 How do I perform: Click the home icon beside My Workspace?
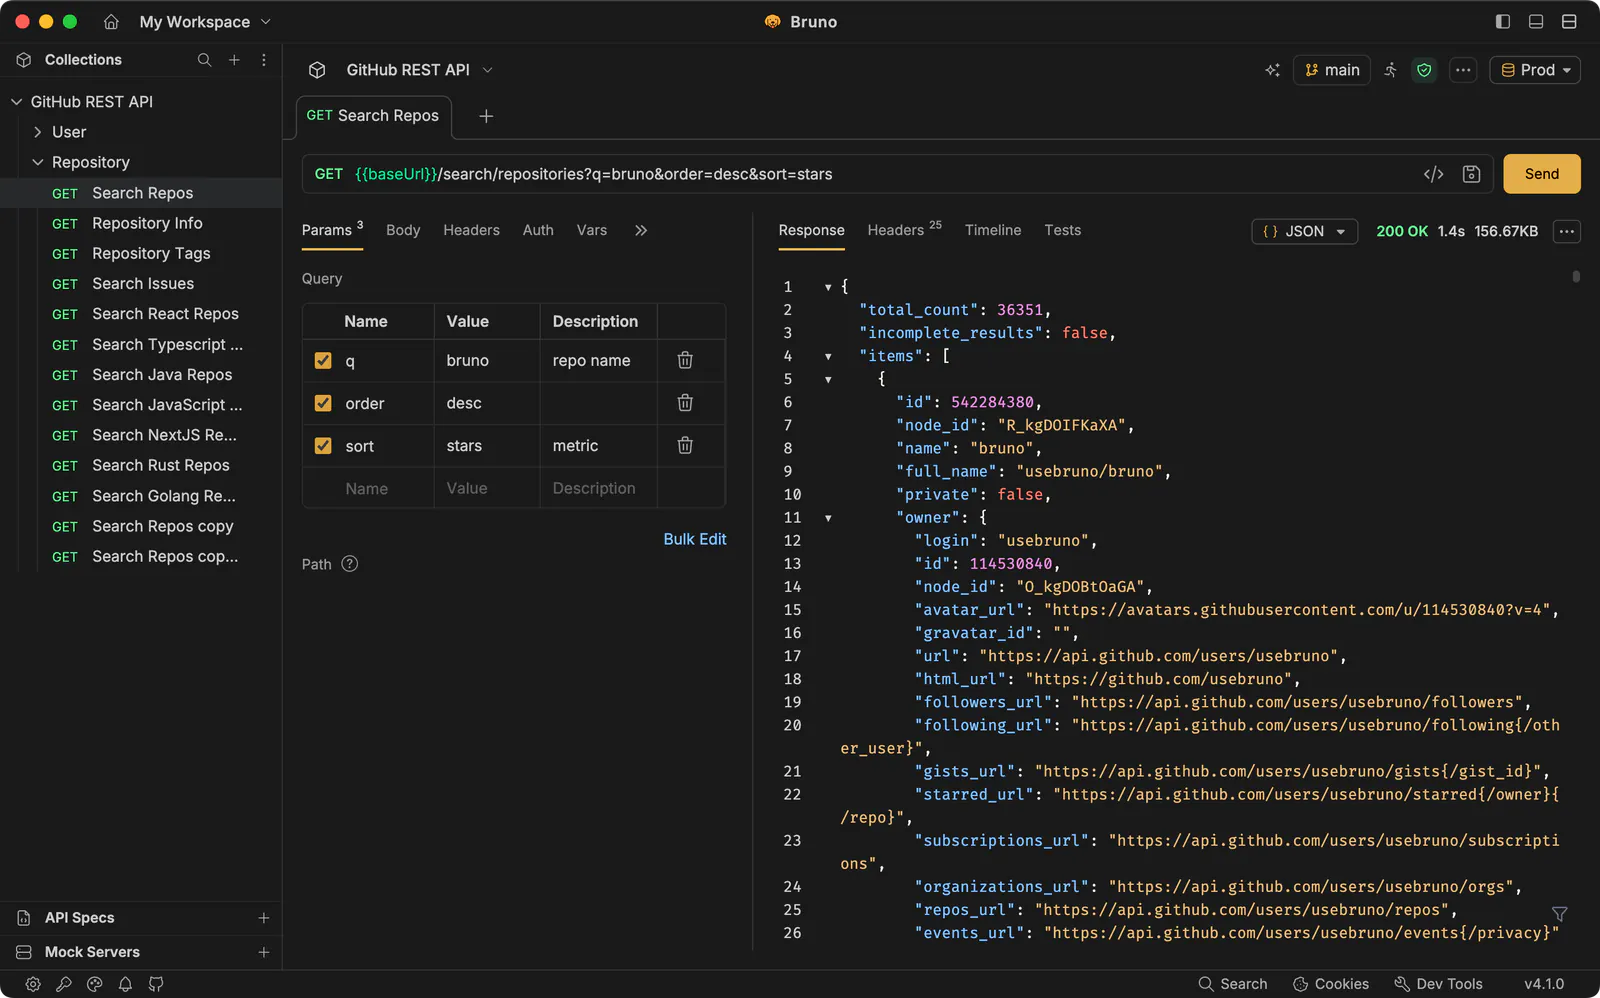click(111, 21)
